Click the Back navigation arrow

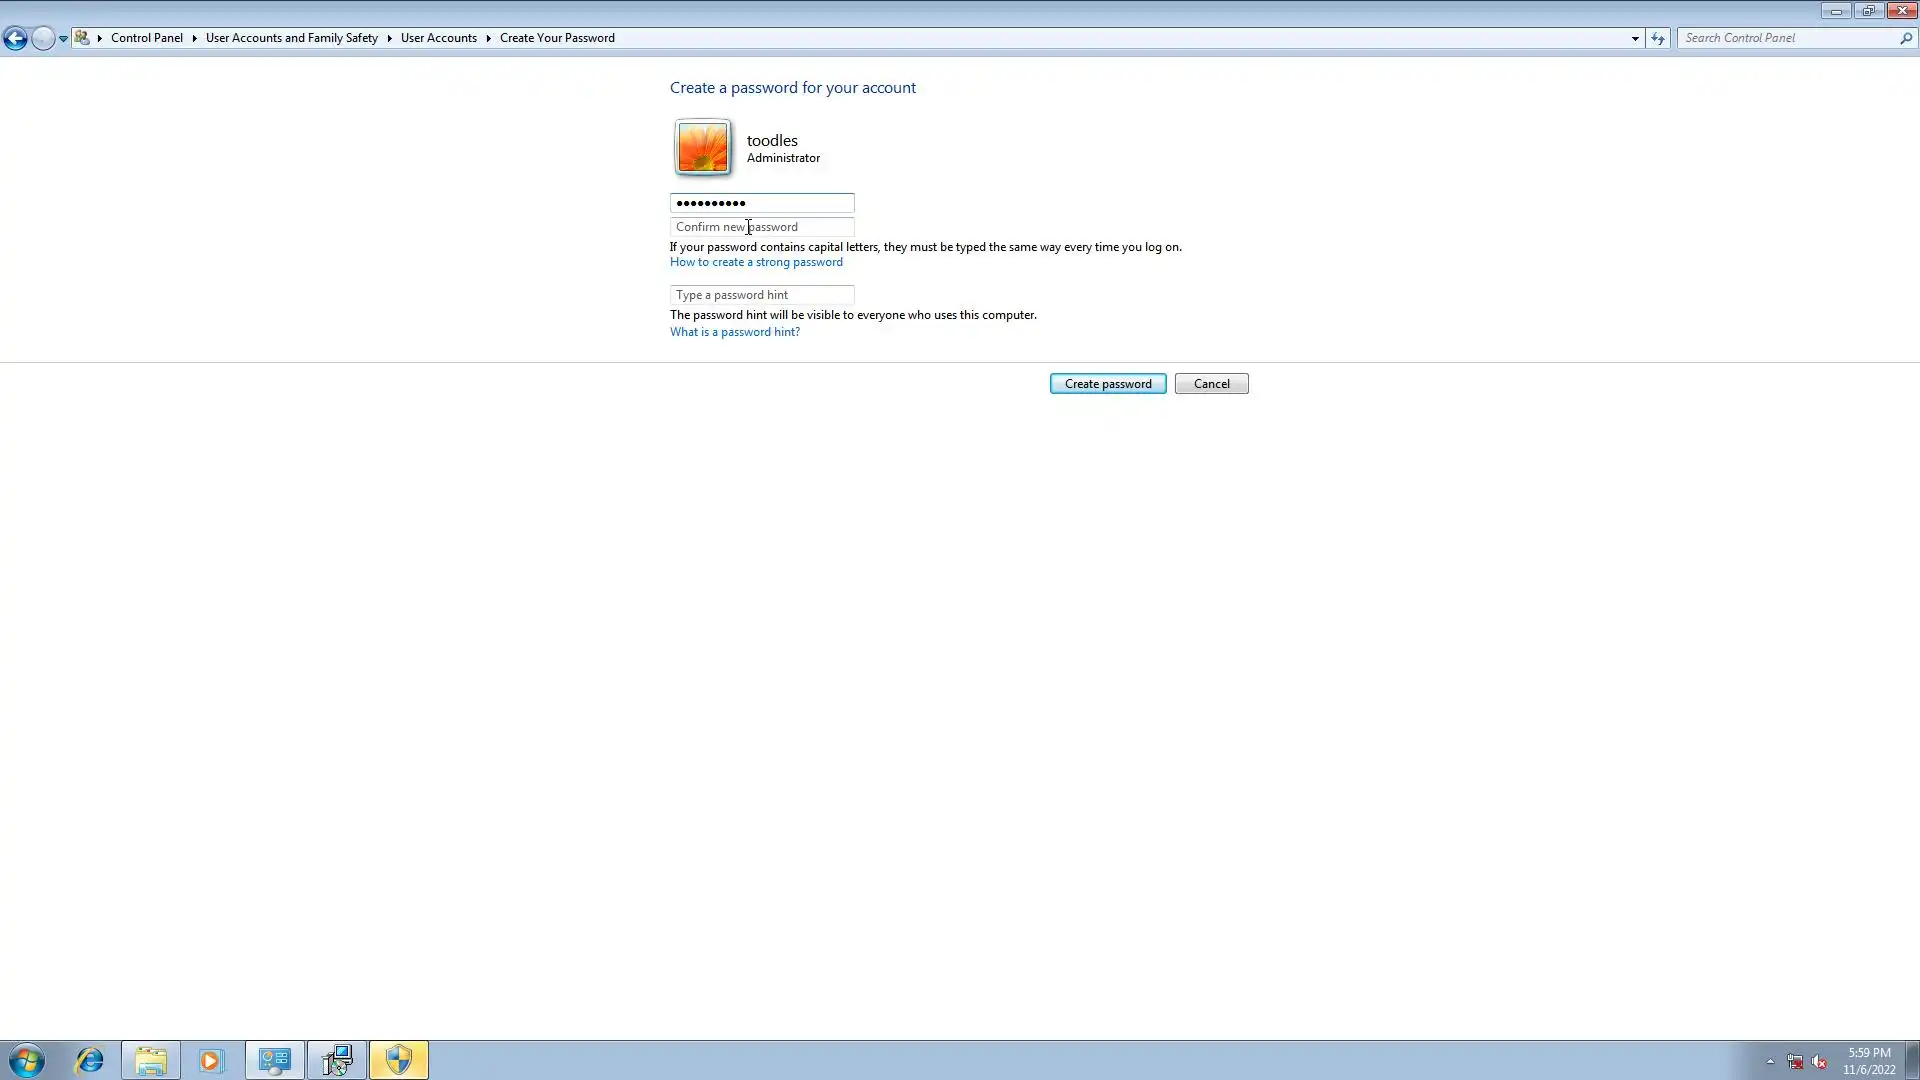click(x=15, y=38)
